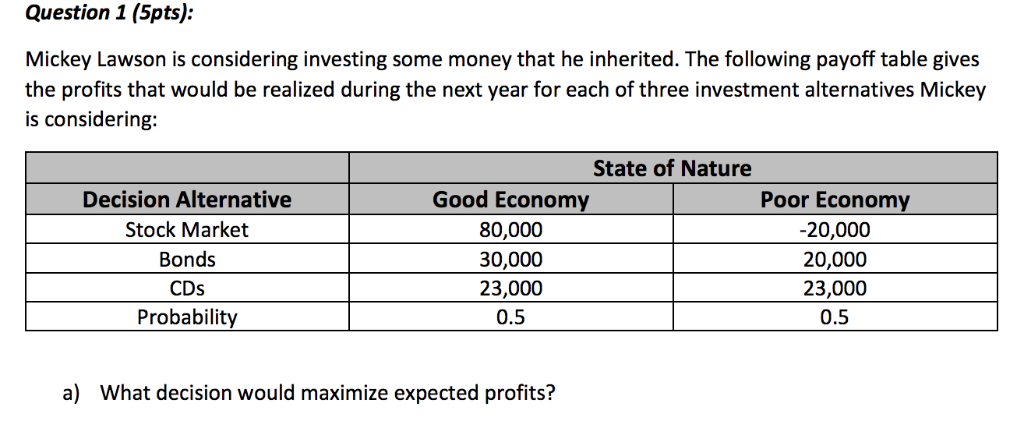
Task: Click the 0.5 probability under Good Economy
Action: click(511, 317)
